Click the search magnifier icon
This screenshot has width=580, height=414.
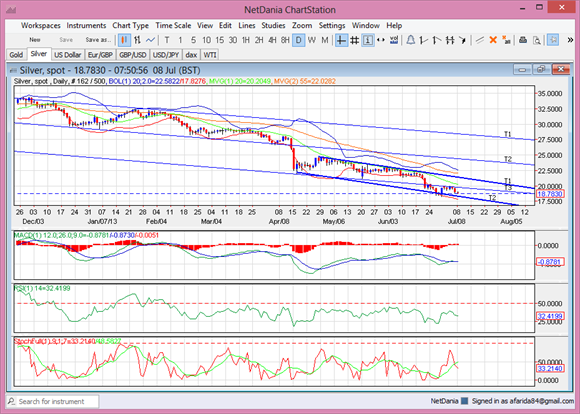(x=12, y=401)
